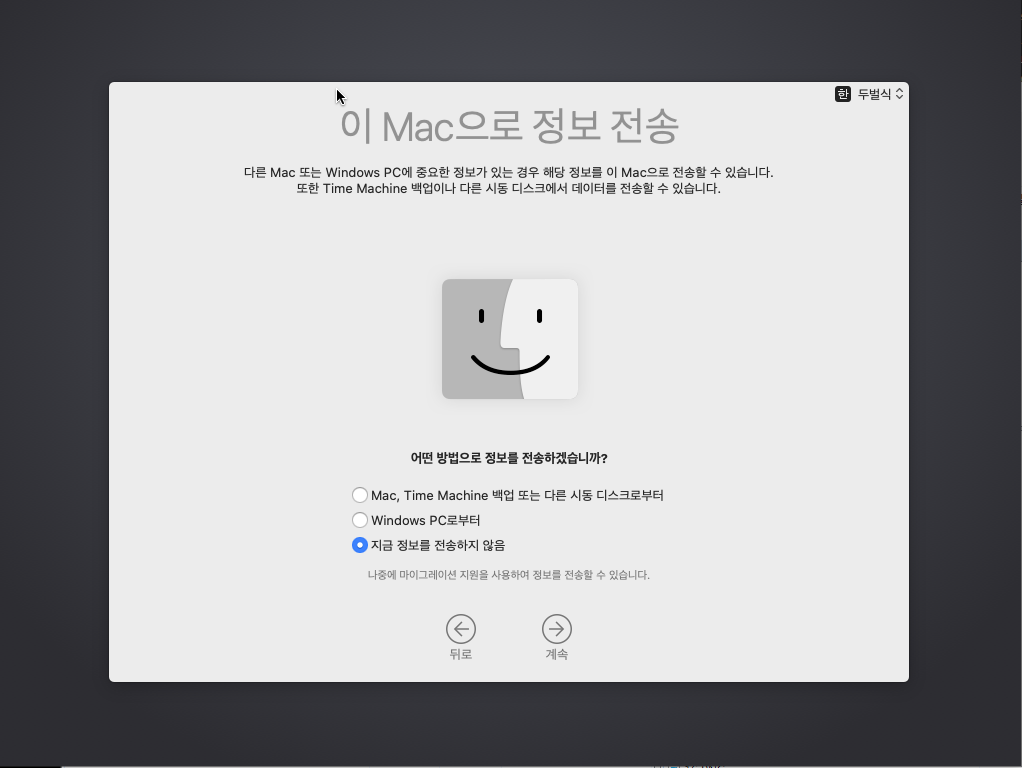This screenshot has height=768, width=1022.
Task: Click the 이 Mac으로 정보 전송 title
Action: 509,127
